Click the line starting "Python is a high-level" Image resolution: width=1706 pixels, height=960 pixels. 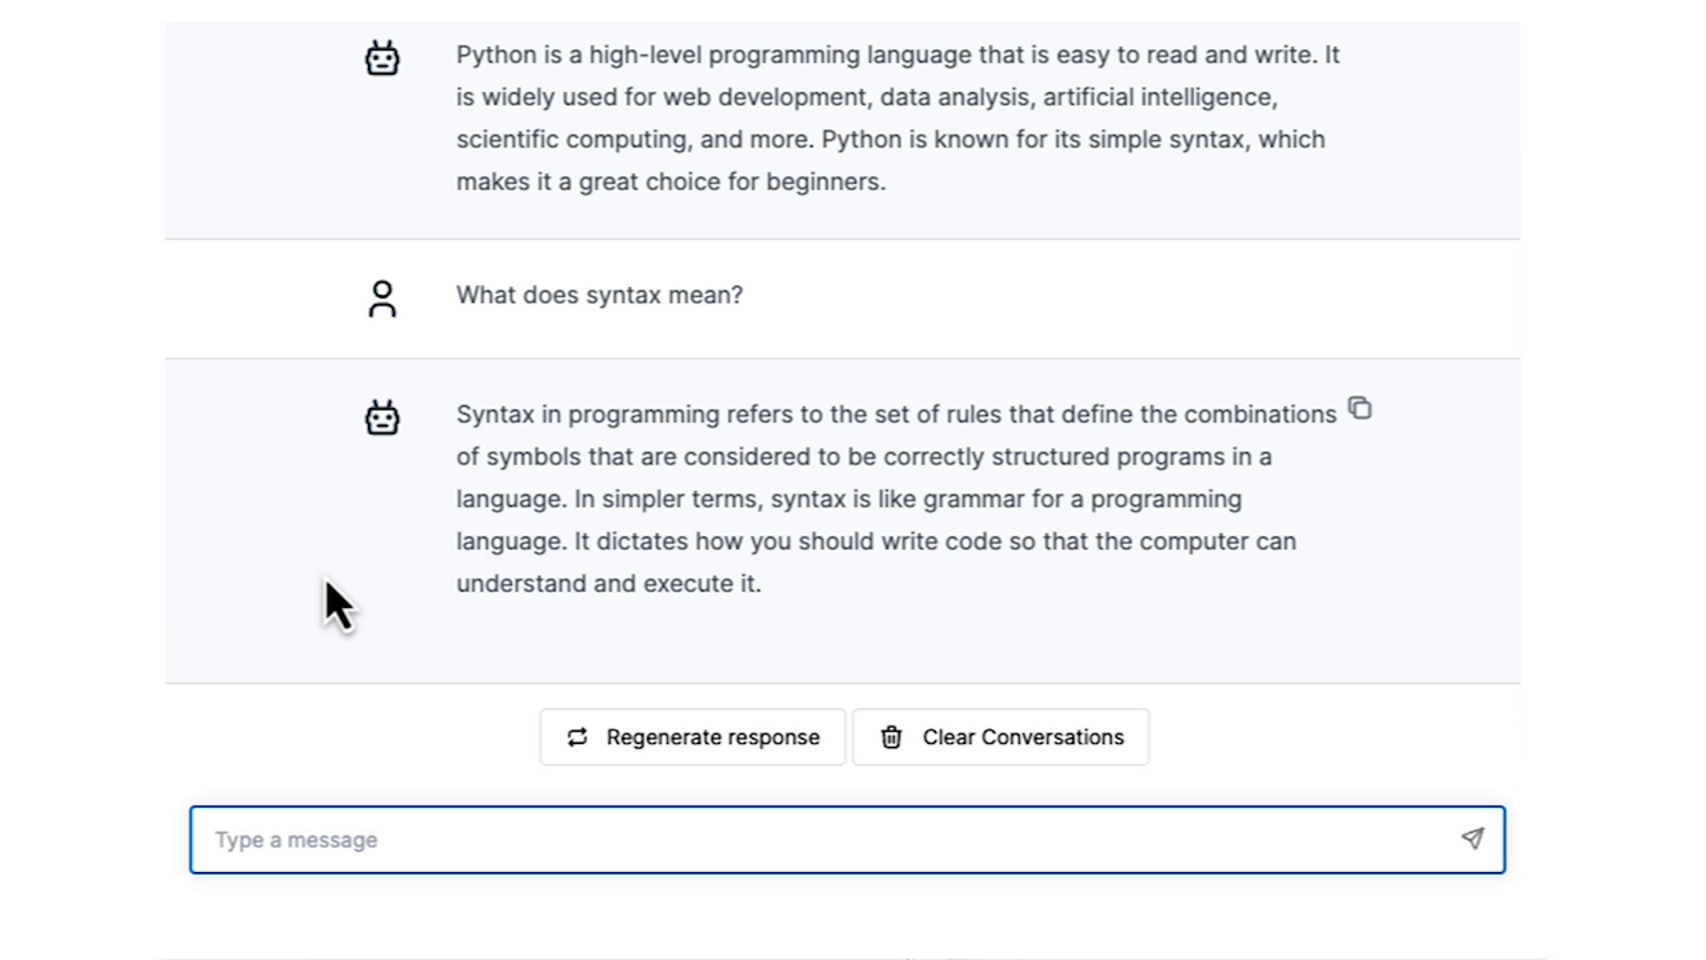898,55
